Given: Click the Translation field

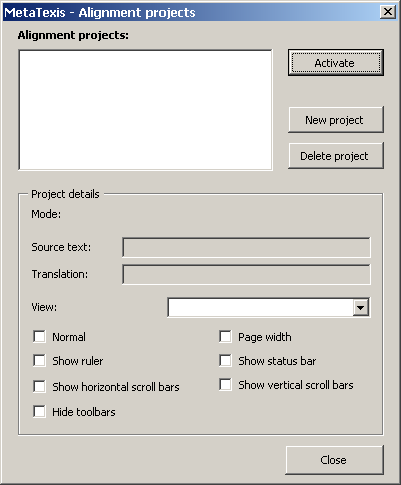Looking at the screenshot, I should (246, 274).
